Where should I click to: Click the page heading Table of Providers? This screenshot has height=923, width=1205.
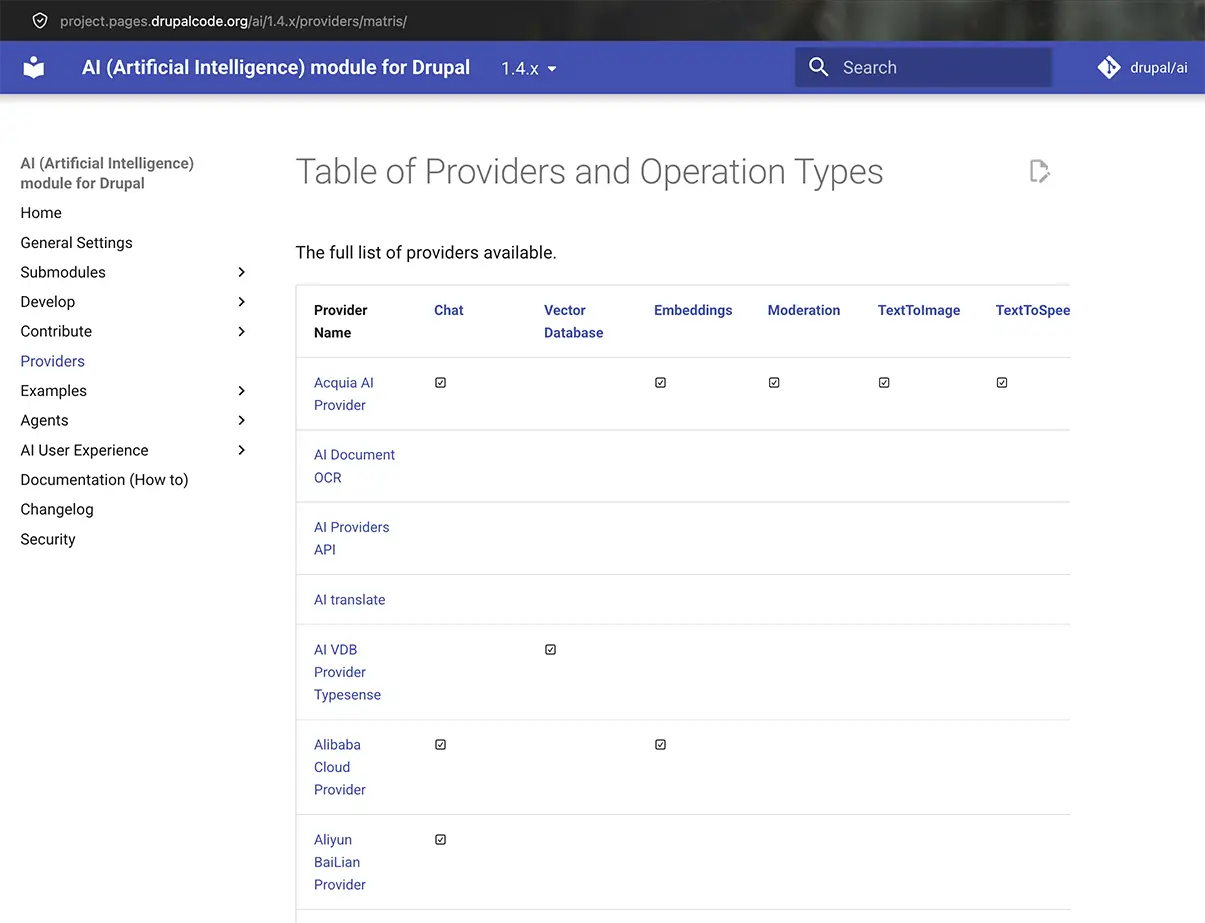[589, 171]
